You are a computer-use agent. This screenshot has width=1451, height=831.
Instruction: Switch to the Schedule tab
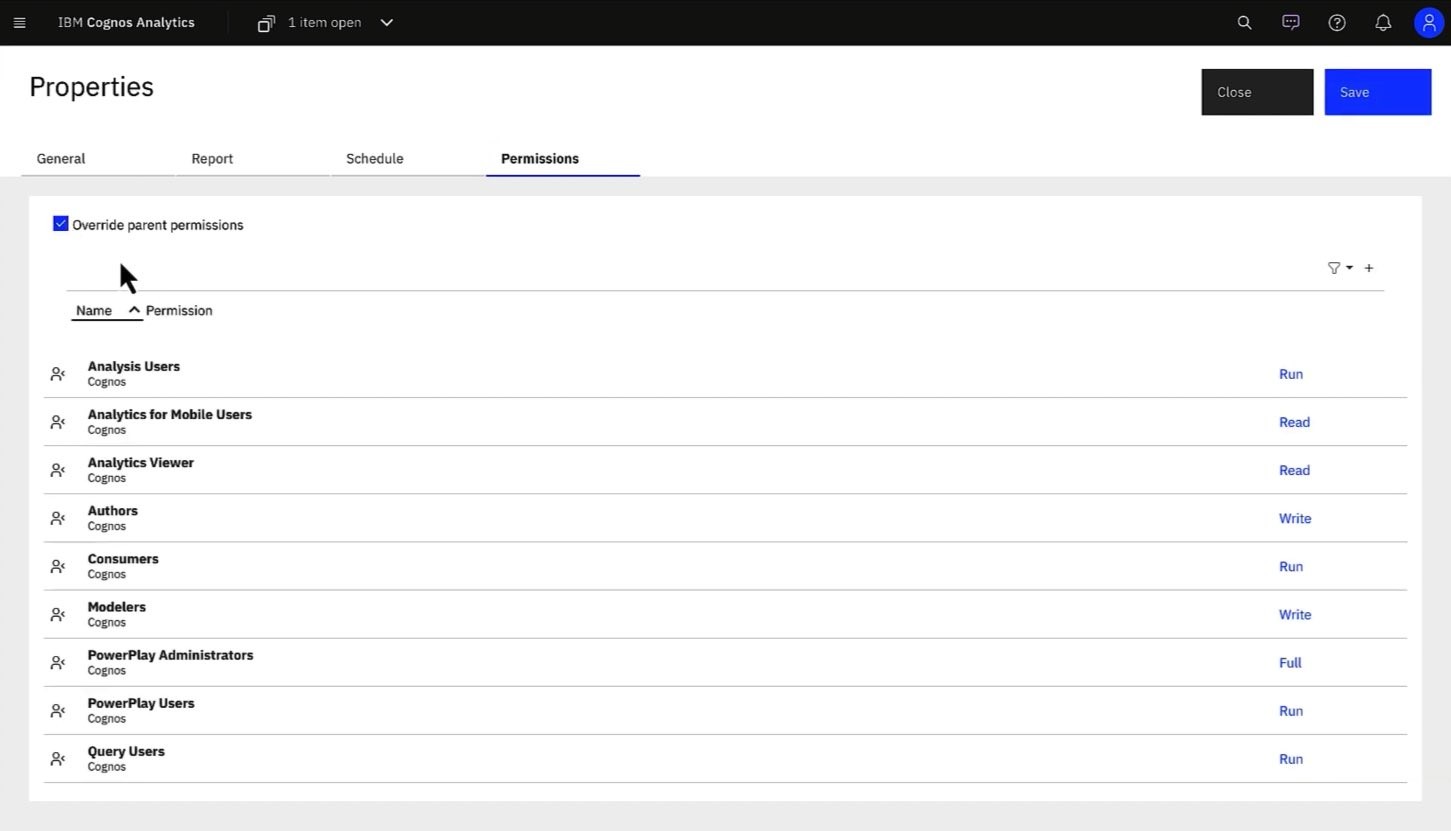click(374, 158)
